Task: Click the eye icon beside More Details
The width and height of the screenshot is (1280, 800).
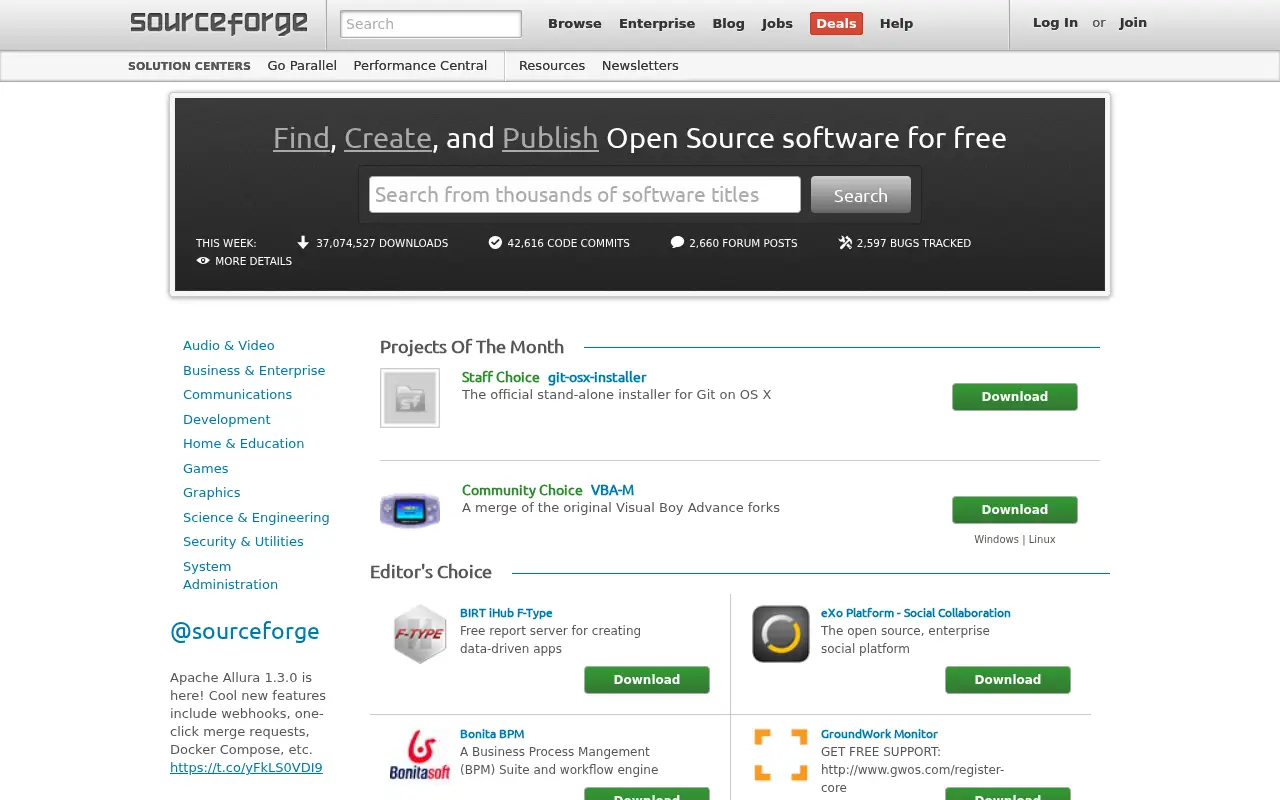Action: pos(203,261)
